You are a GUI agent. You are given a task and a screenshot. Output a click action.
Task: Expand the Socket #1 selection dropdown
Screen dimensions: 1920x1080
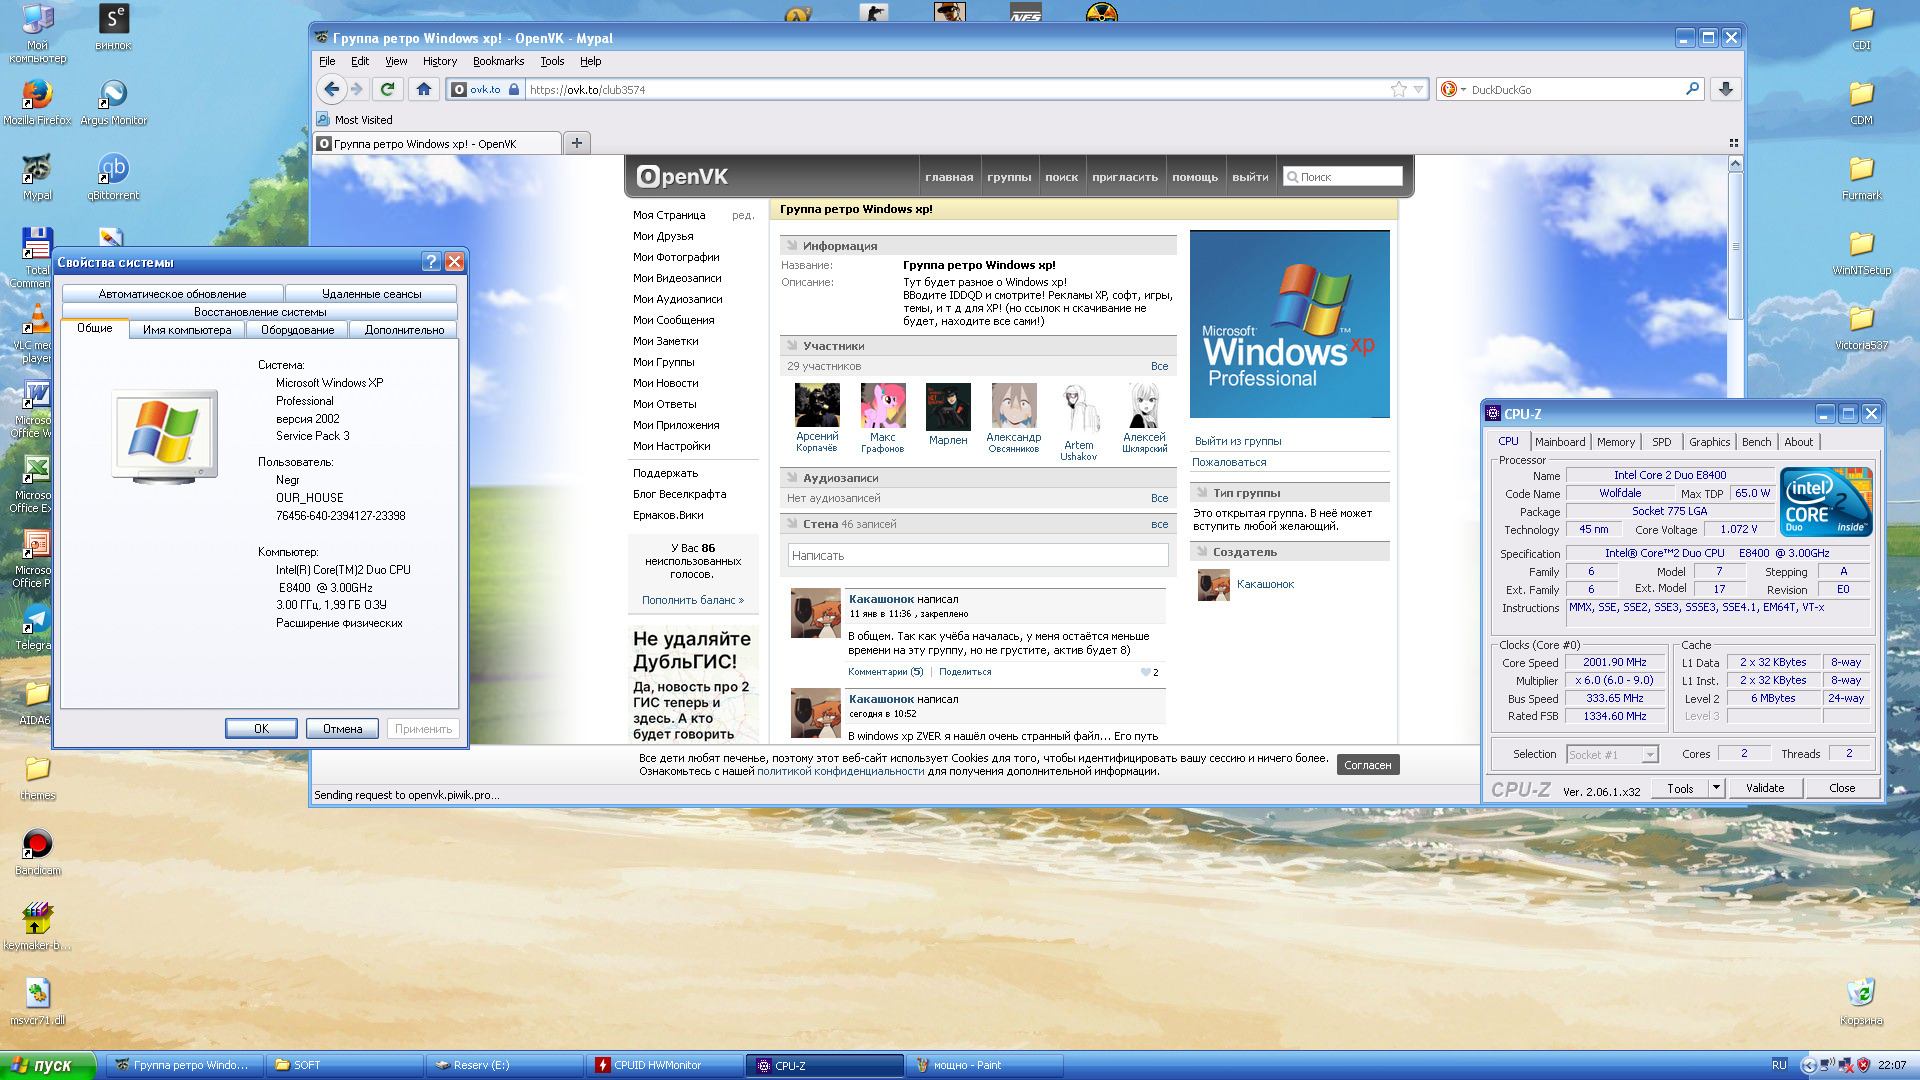[x=1650, y=755]
